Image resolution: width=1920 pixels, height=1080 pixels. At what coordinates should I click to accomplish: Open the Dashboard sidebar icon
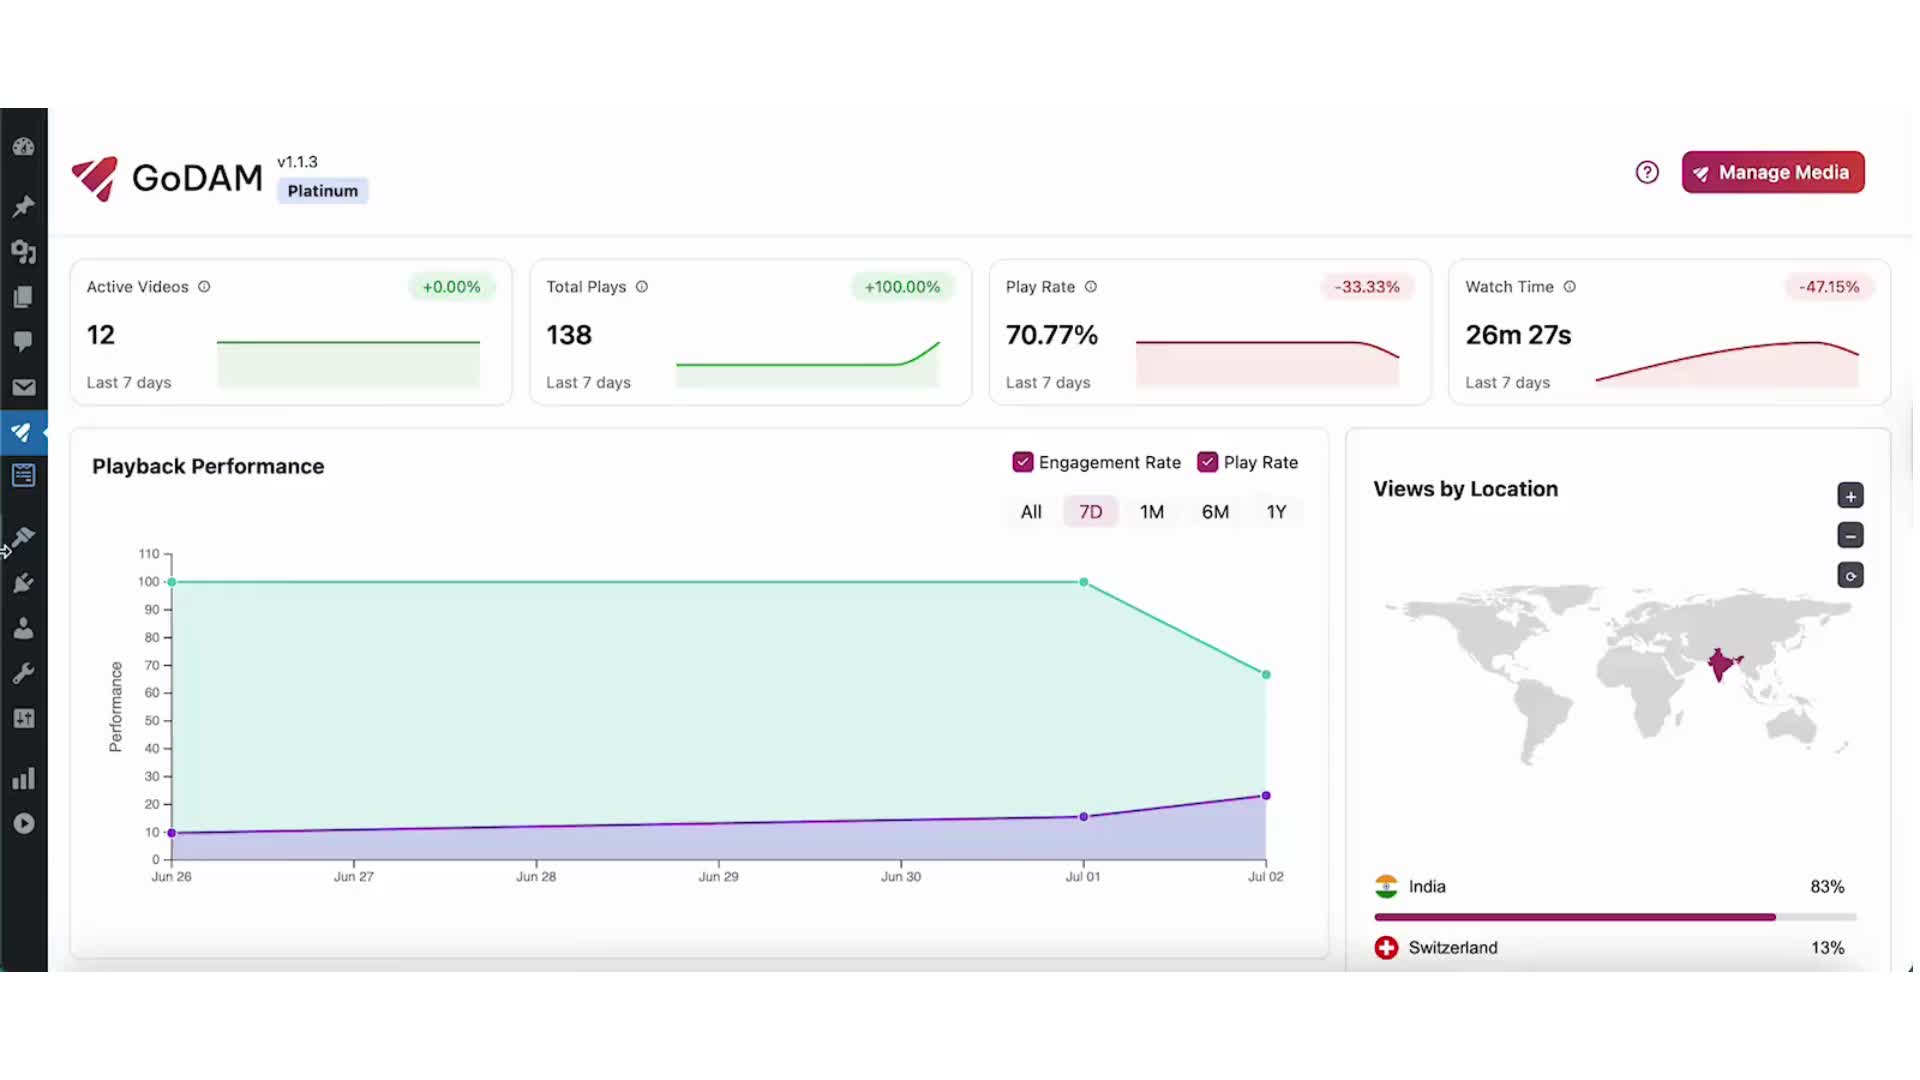[x=23, y=147]
